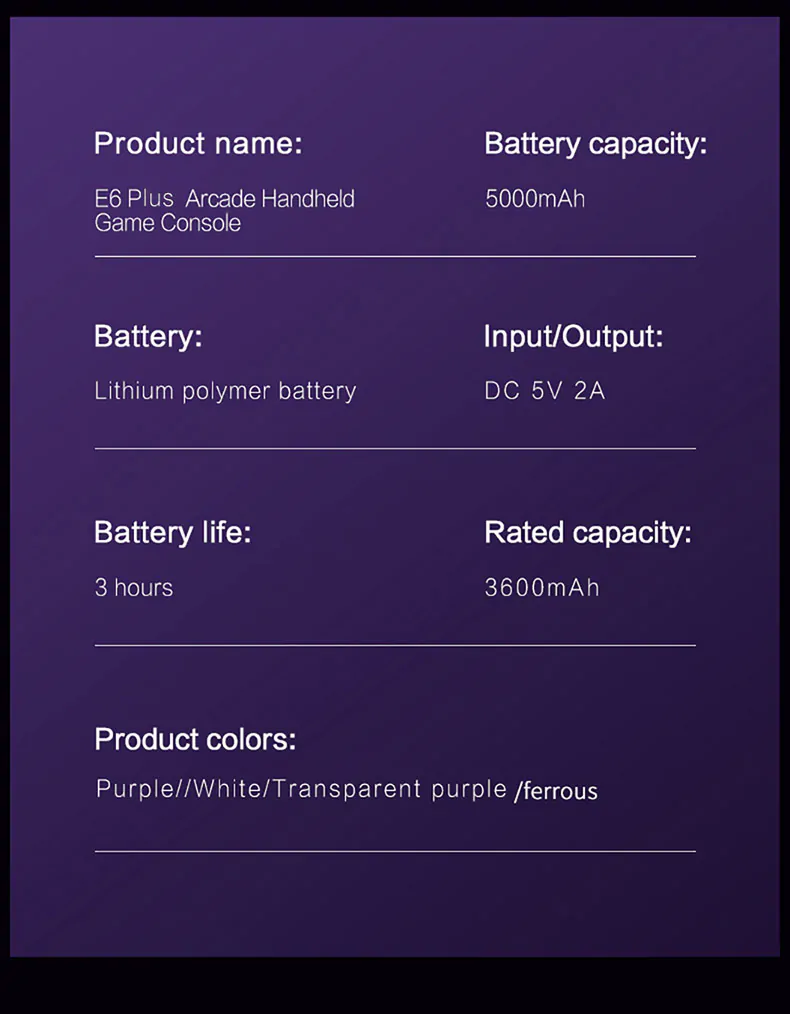
Task: Click the "Battery capacity:" heading
Action: pyautogui.click(x=595, y=144)
